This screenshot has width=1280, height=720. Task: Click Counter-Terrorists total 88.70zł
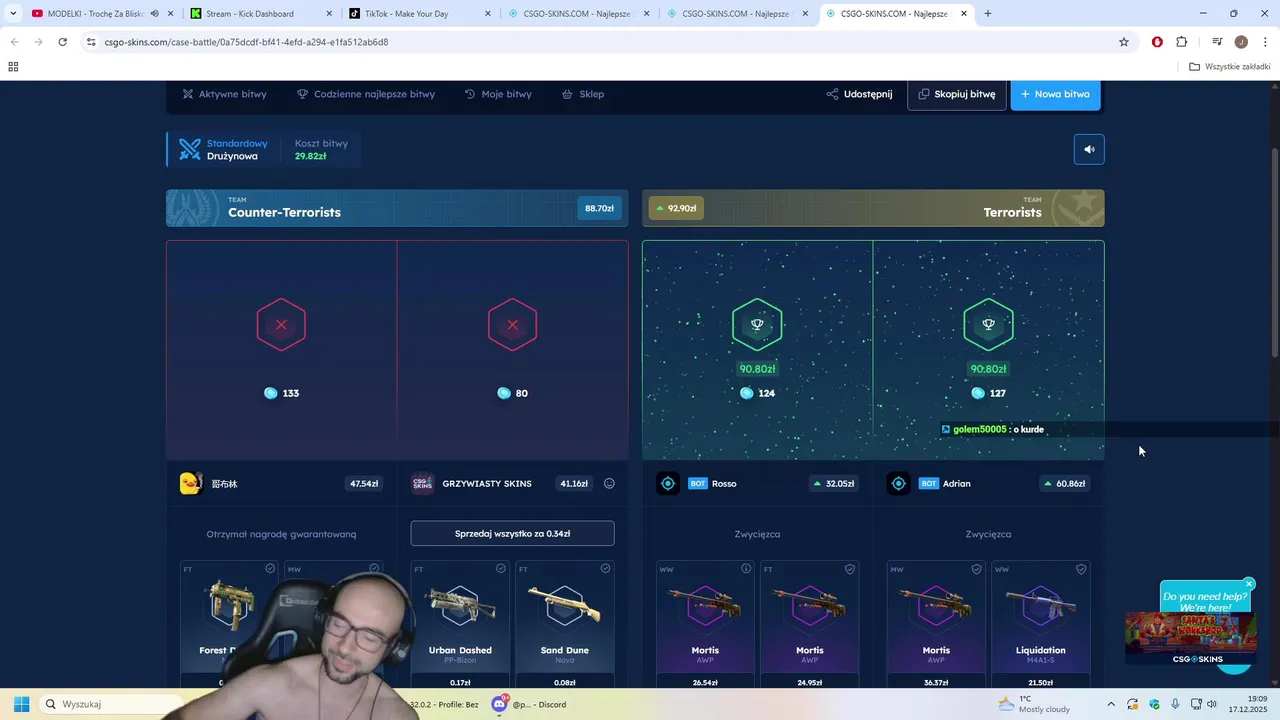[x=599, y=208]
